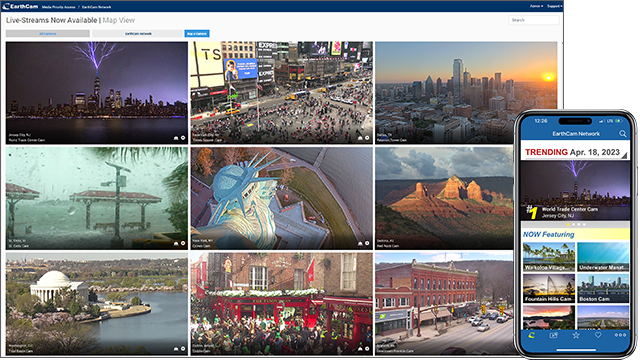Click the dome icon on the stormy beach tile

176,243
